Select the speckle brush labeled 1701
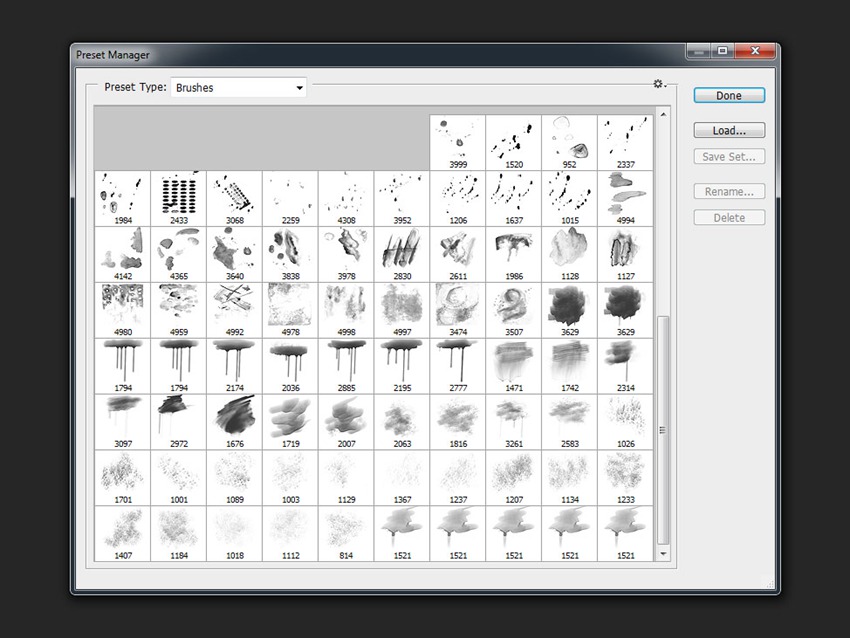 click(x=122, y=477)
